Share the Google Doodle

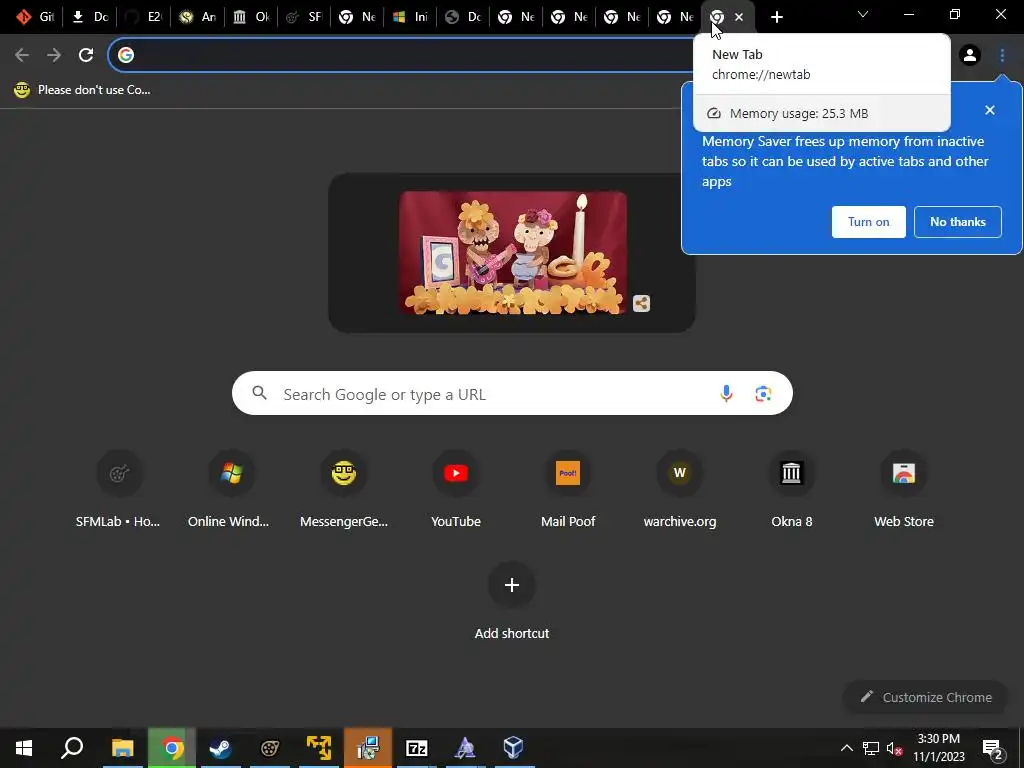[x=641, y=303]
